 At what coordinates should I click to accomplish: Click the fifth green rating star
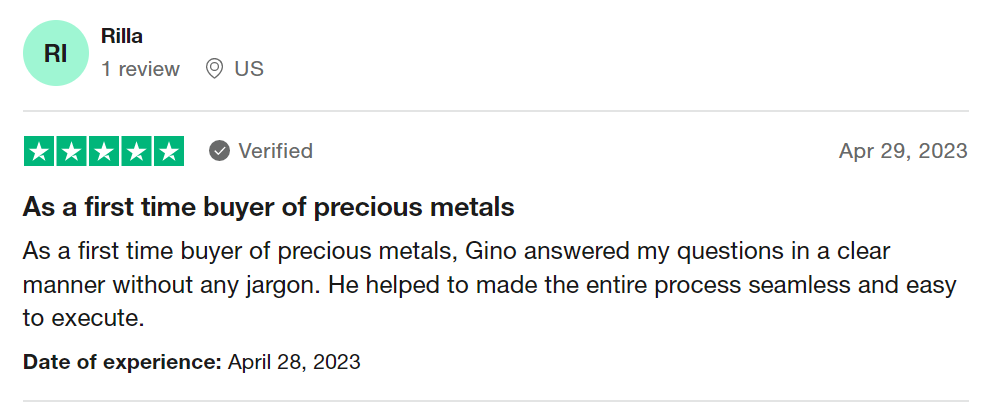pos(168,151)
